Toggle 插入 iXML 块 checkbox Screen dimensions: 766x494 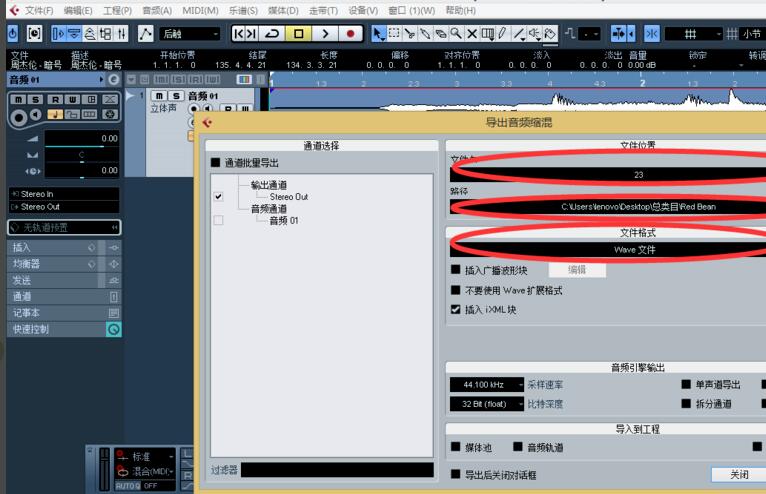pyautogui.click(x=455, y=309)
